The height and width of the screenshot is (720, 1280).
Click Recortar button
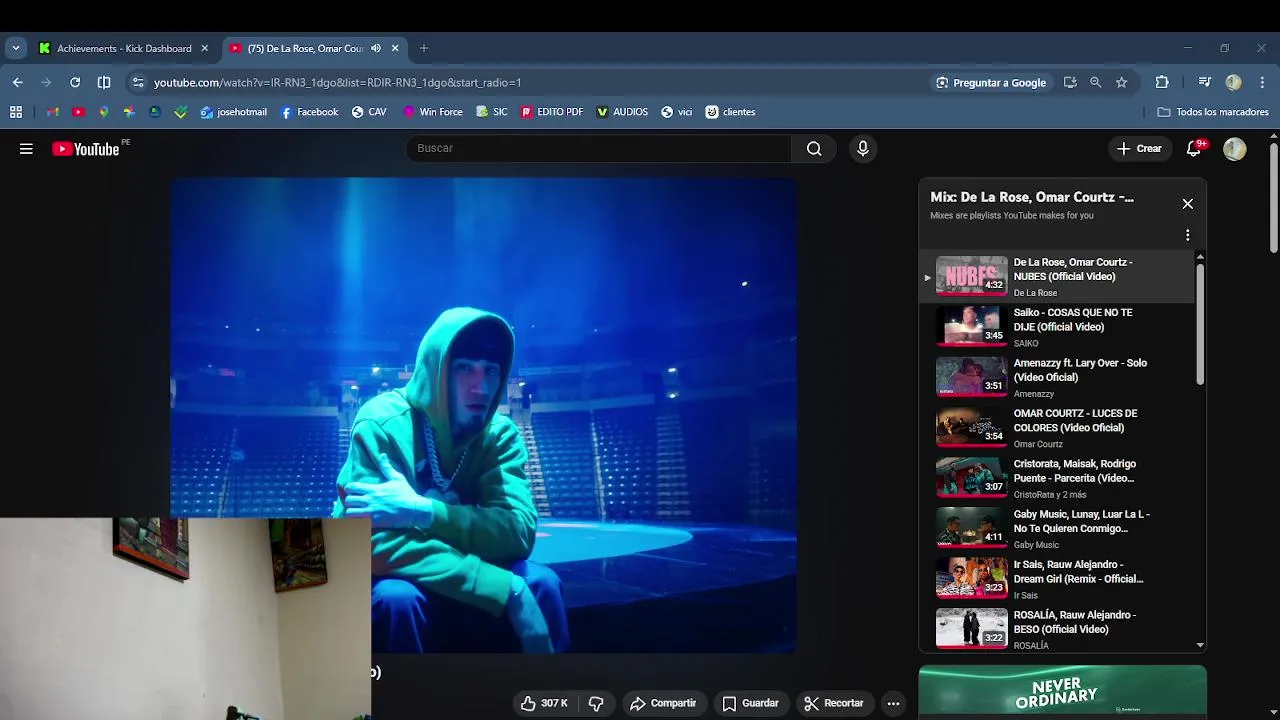point(834,703)
